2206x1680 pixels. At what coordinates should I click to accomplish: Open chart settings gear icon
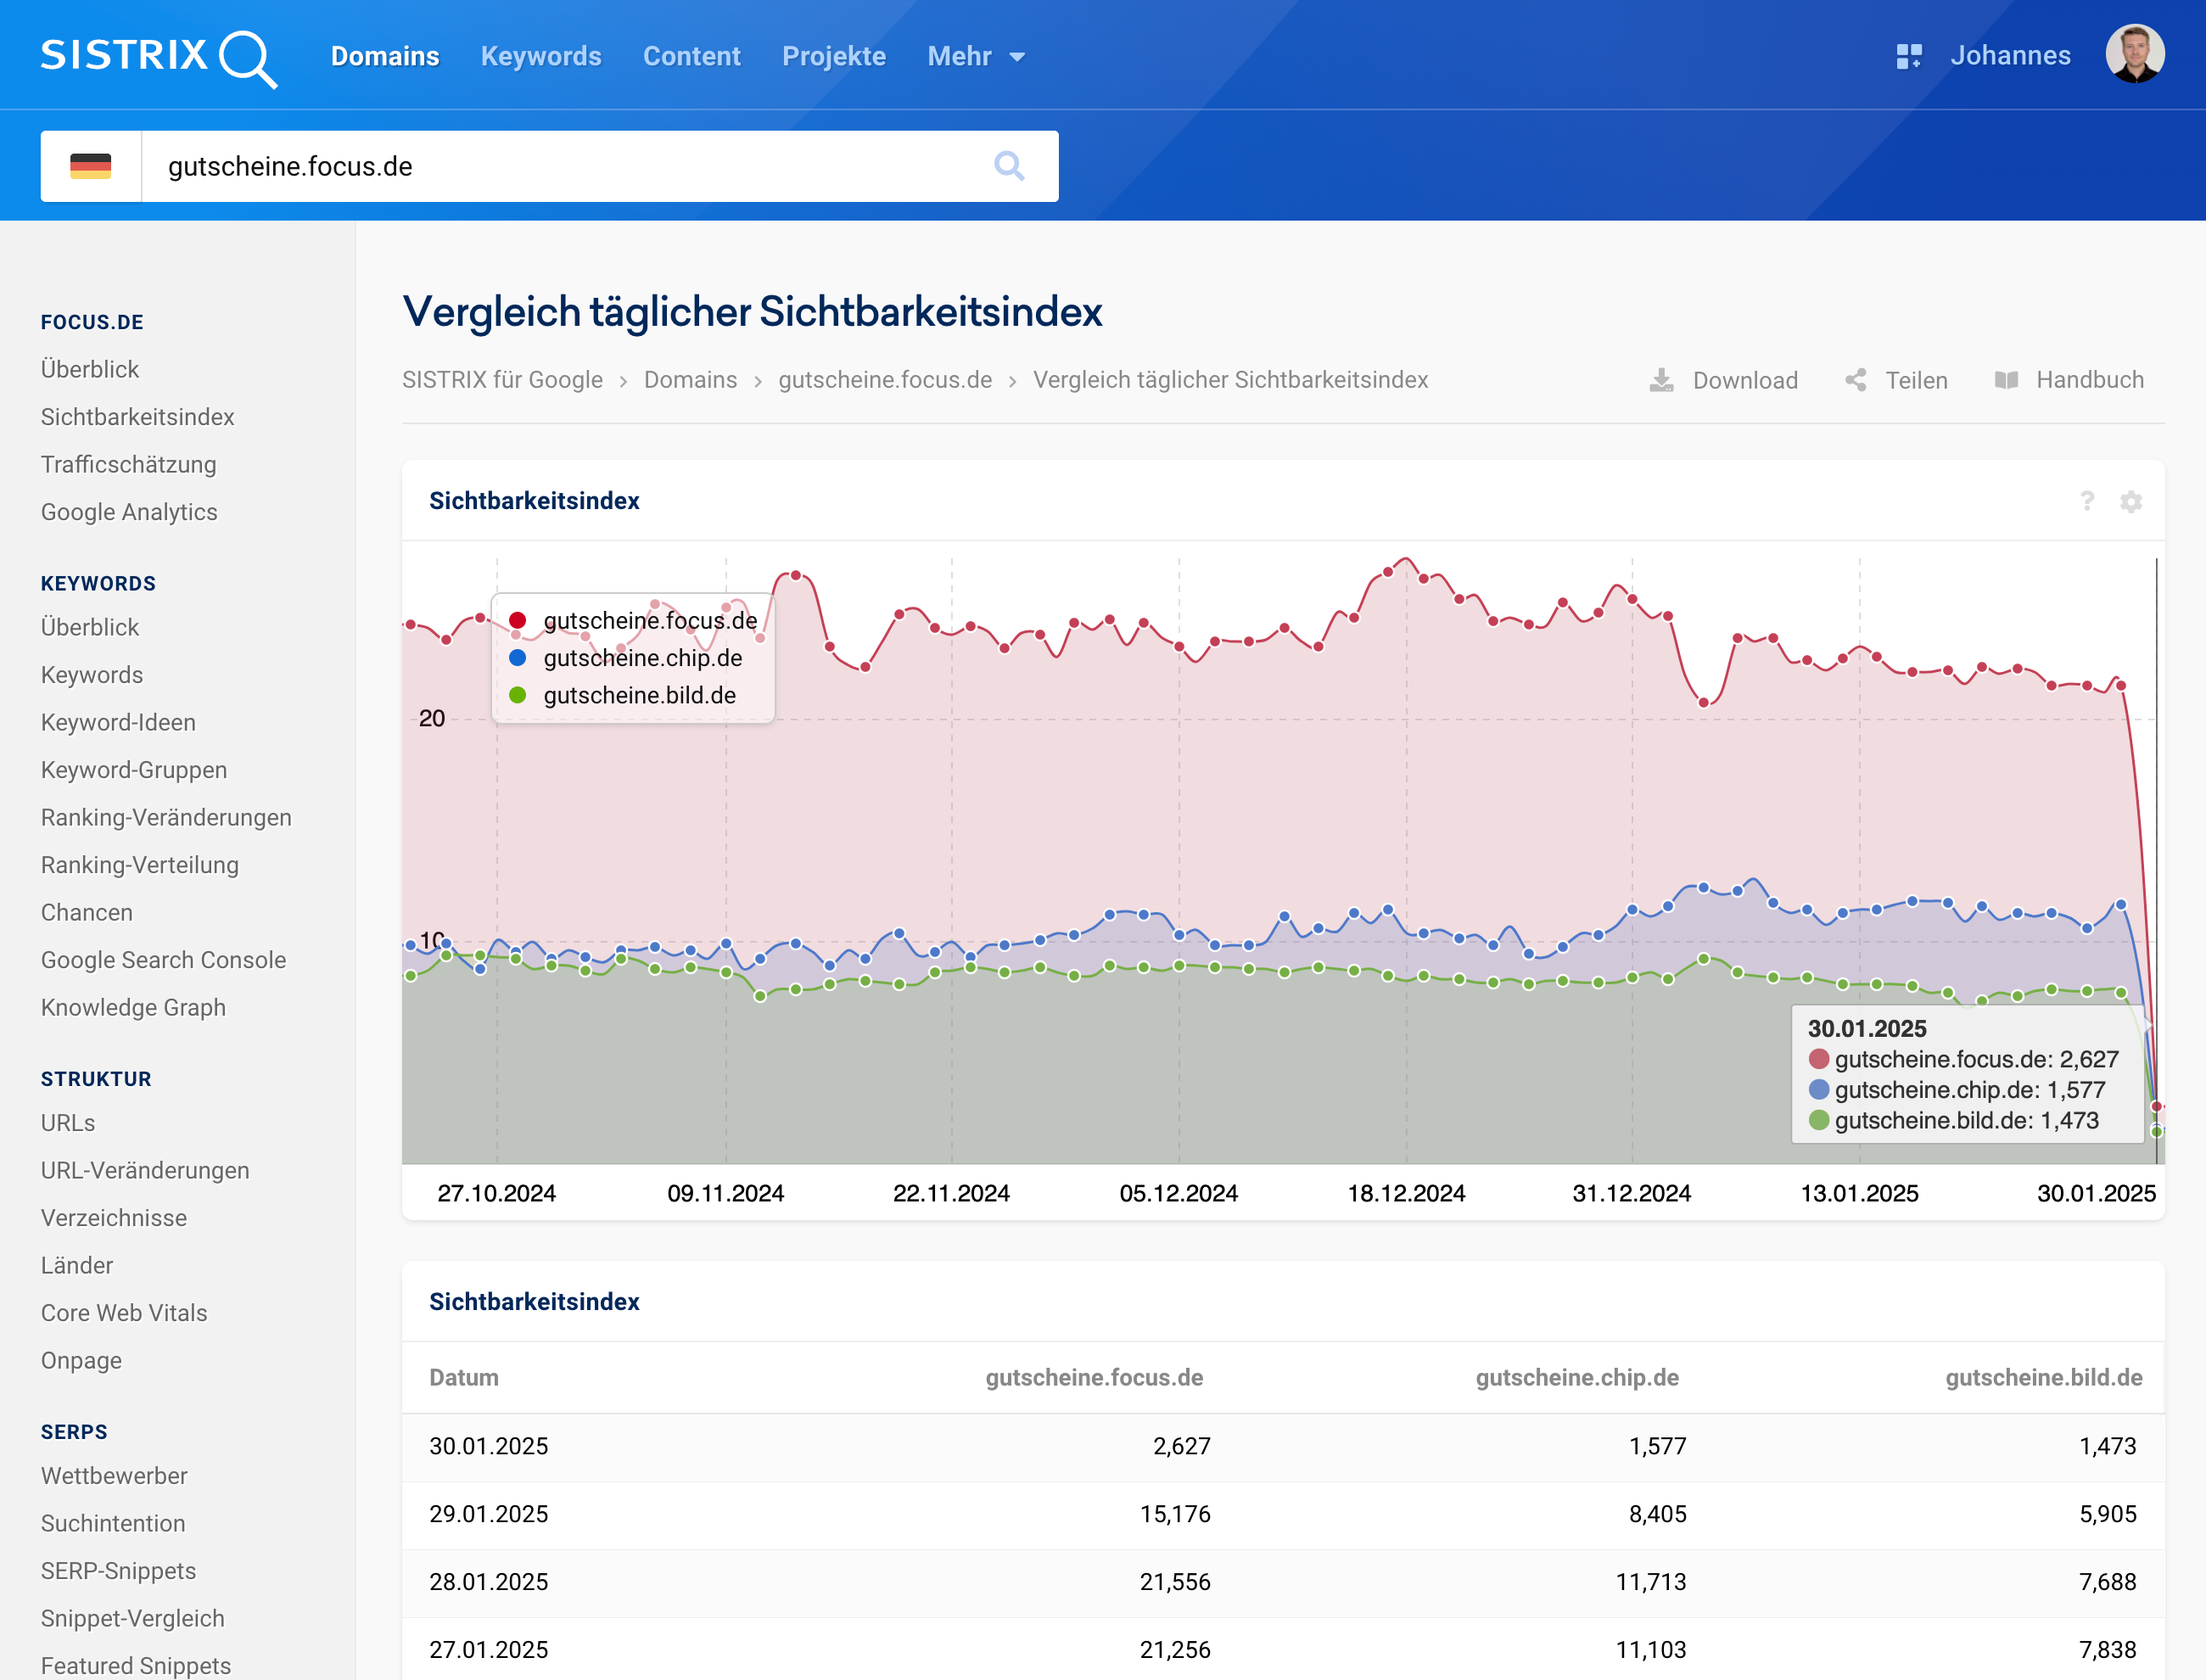click(x=2131, y=501)
